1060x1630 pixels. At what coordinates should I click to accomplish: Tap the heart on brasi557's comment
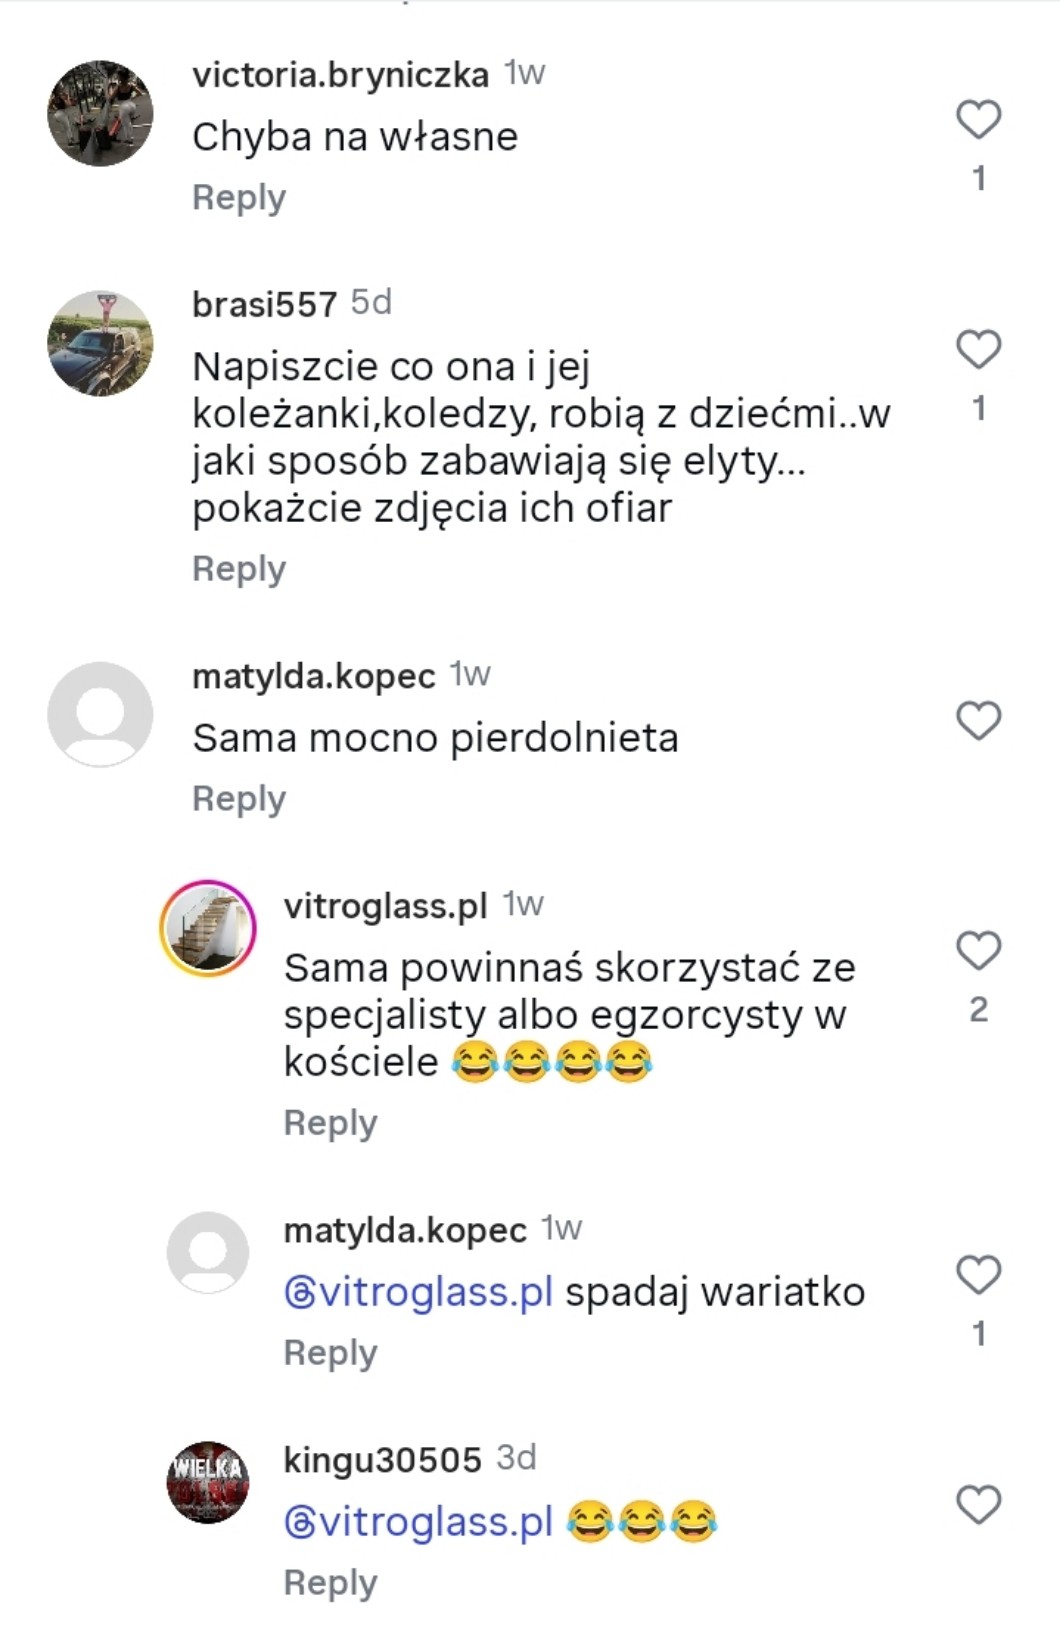978,350
